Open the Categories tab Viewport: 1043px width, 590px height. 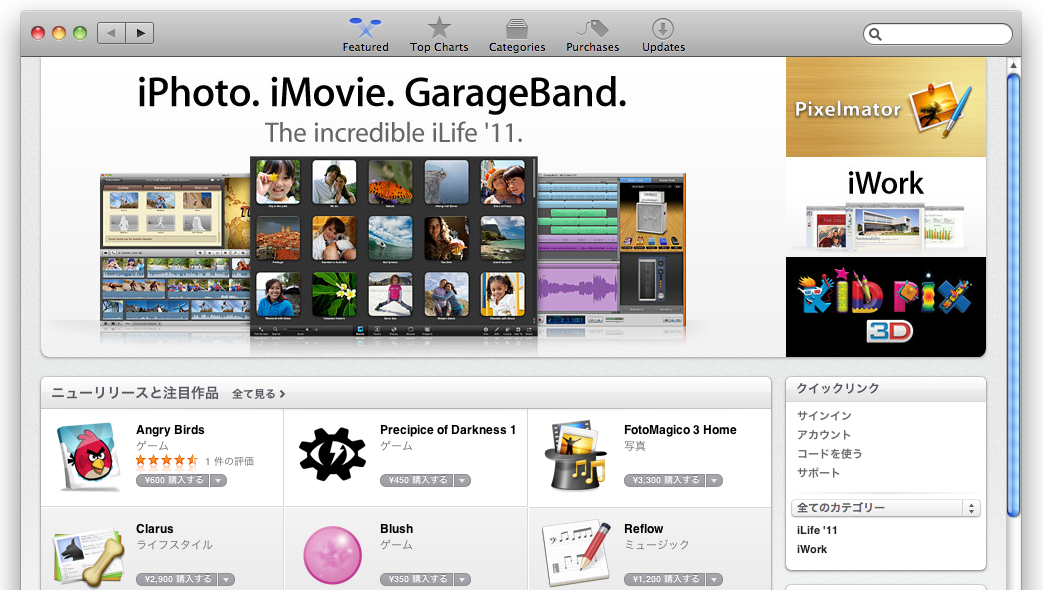coord(517,35)
